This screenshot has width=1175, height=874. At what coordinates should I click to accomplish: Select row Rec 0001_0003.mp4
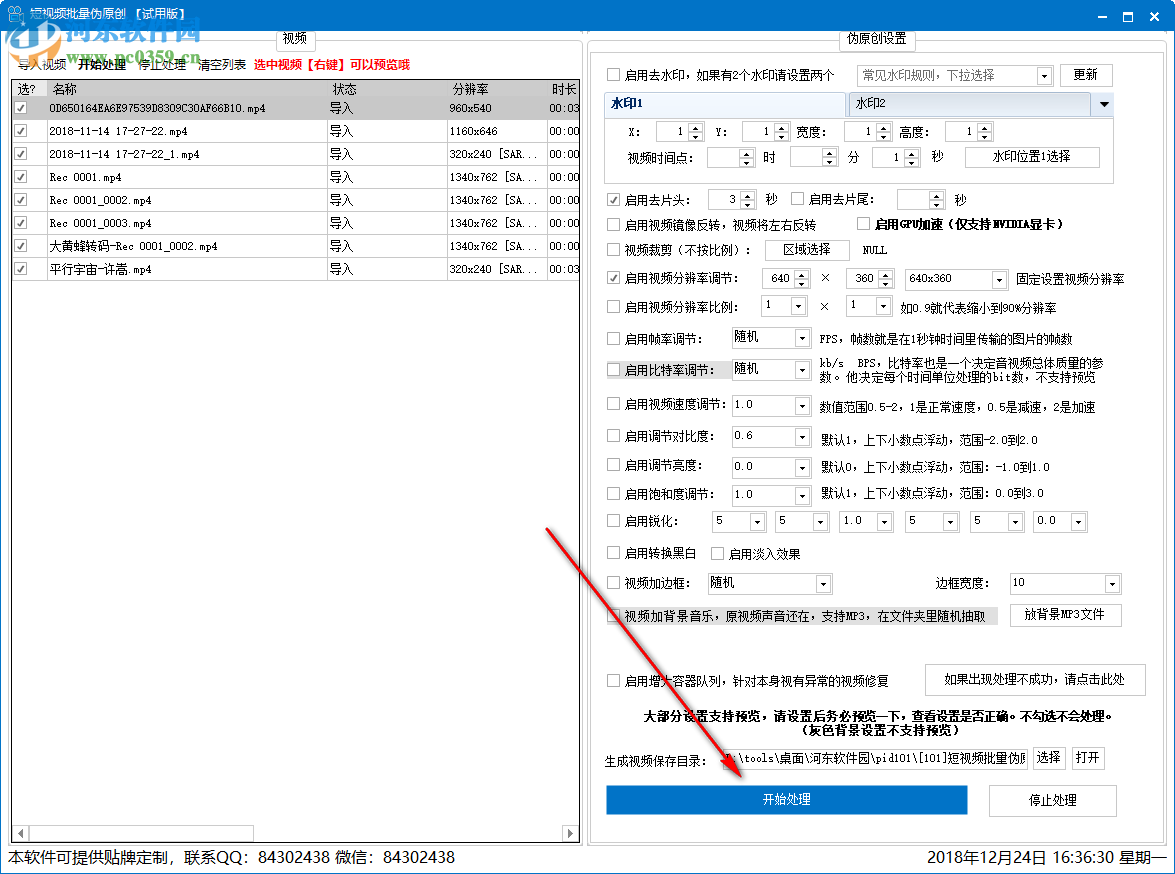[x=295, y=223]
